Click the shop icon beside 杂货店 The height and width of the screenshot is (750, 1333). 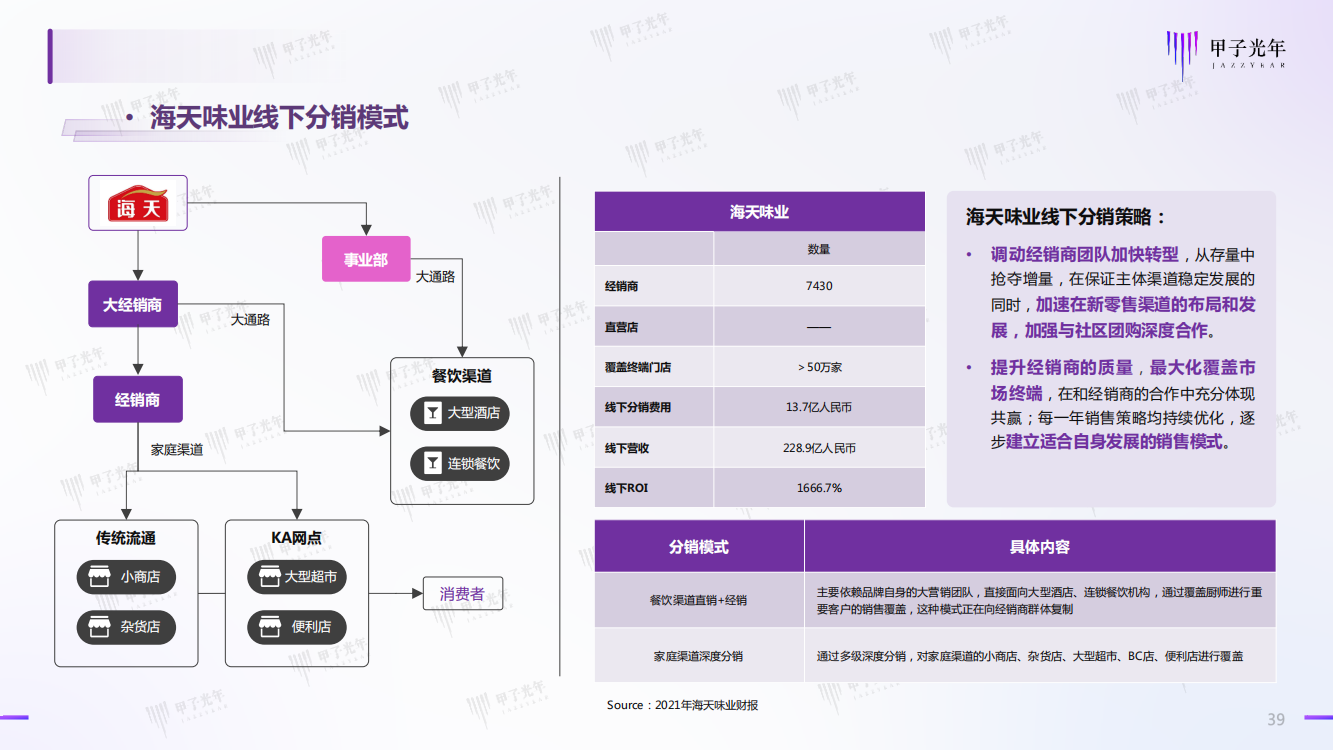pos(98,627)
